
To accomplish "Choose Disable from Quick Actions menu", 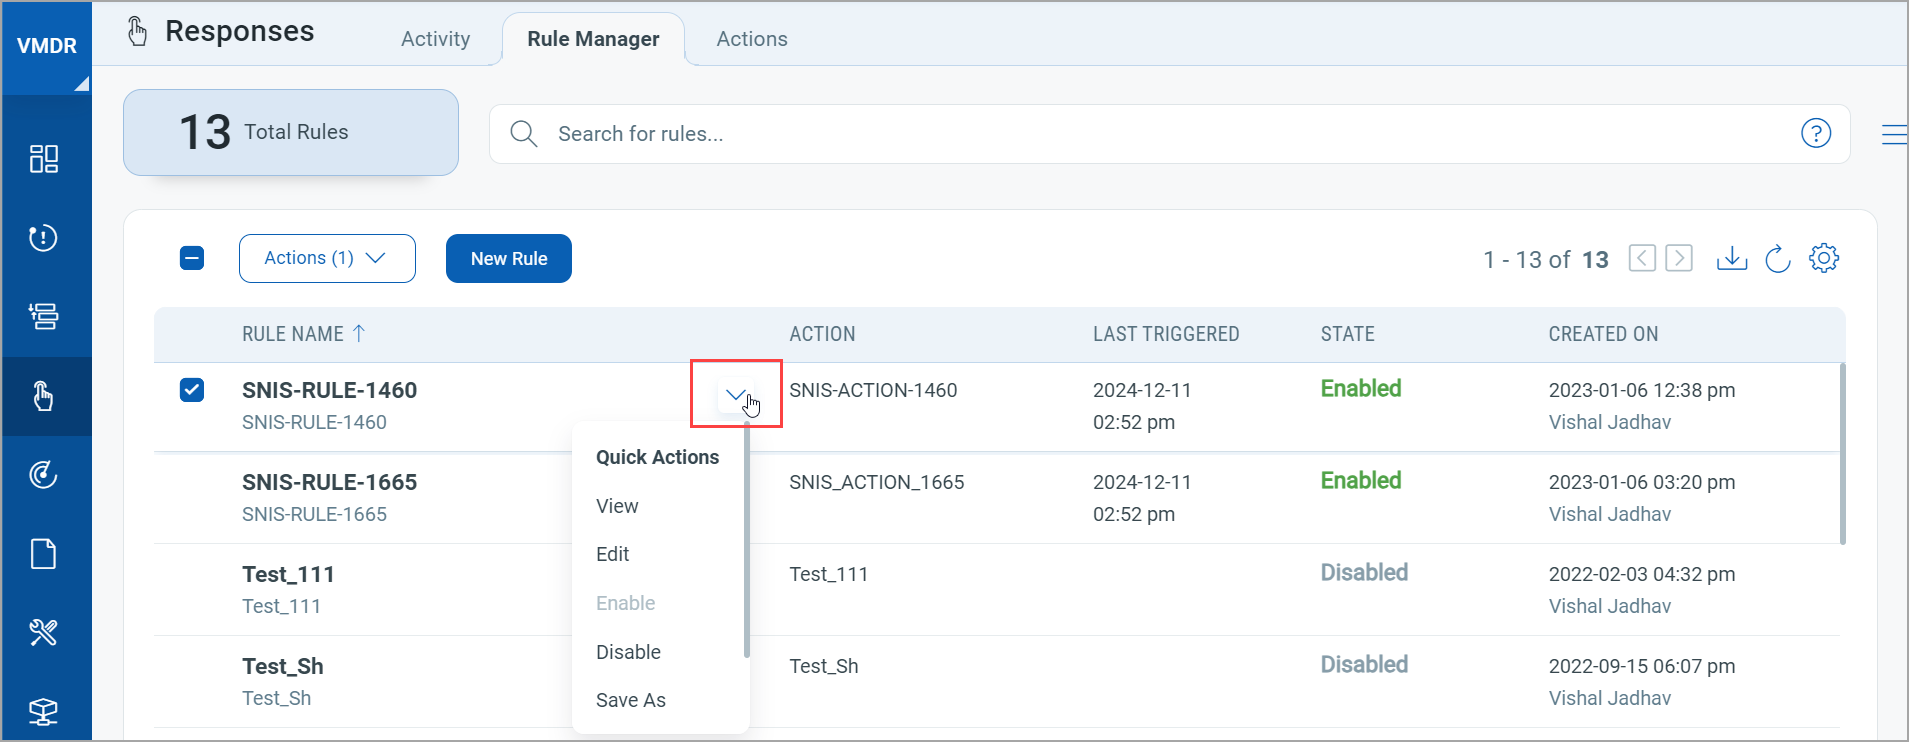I will click(x=628, y=652).
